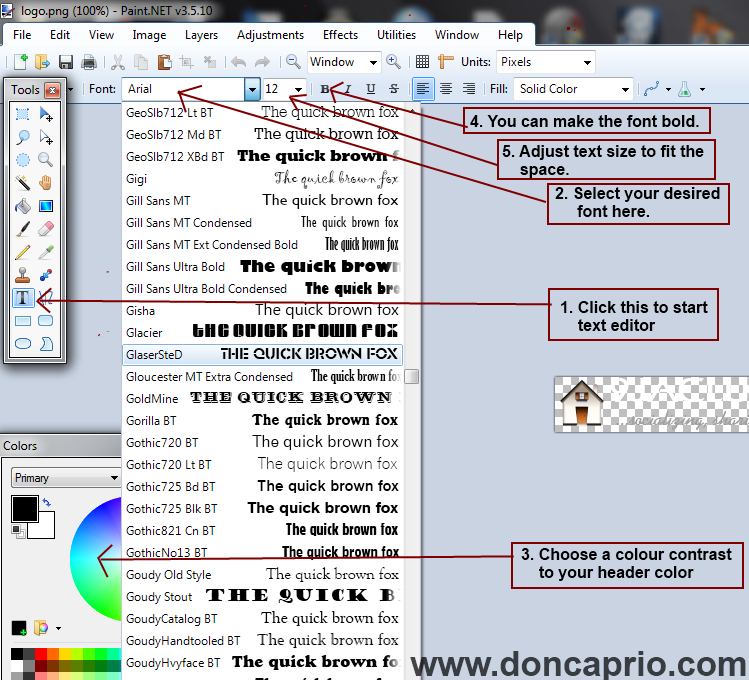Open the antialiasing mode dropdown
The width and height of the screenshot is (749, 680).
pyautogui.click(x=668, y=89)
